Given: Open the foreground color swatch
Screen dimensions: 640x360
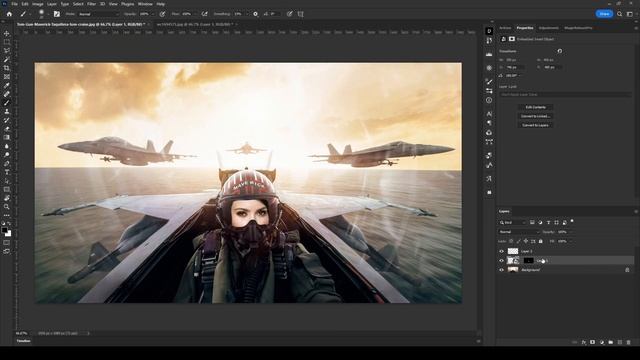Looking at the screenshot, I should point(4,231).
